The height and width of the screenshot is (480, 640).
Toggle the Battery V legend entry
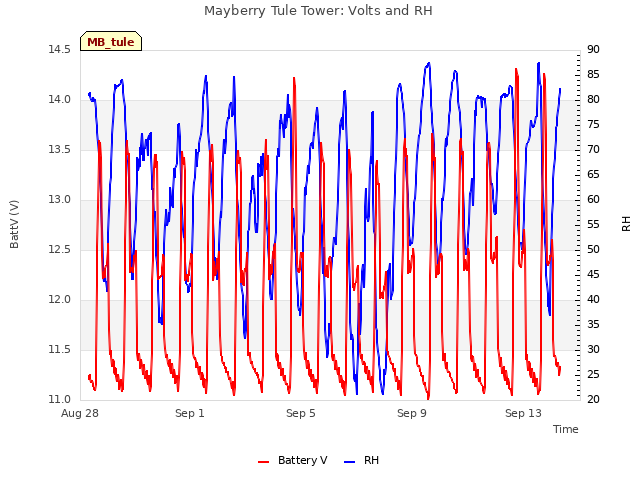293,460
